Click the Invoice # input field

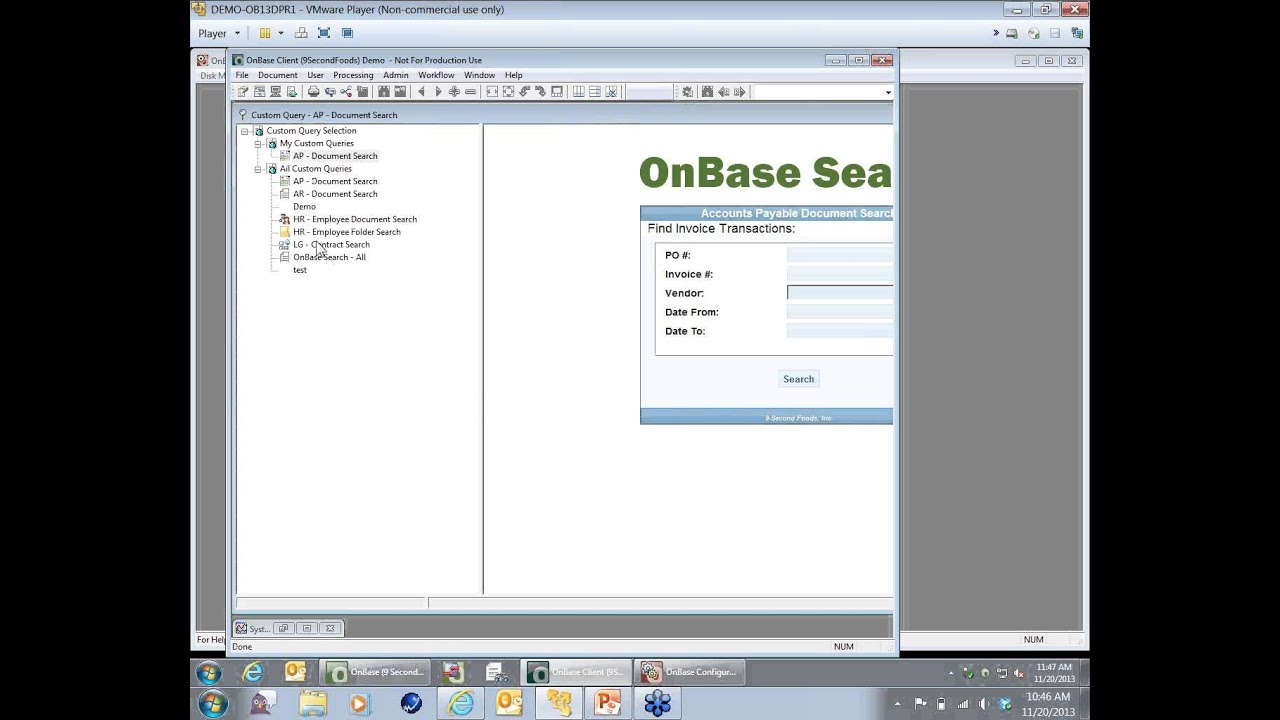(840, 274)
